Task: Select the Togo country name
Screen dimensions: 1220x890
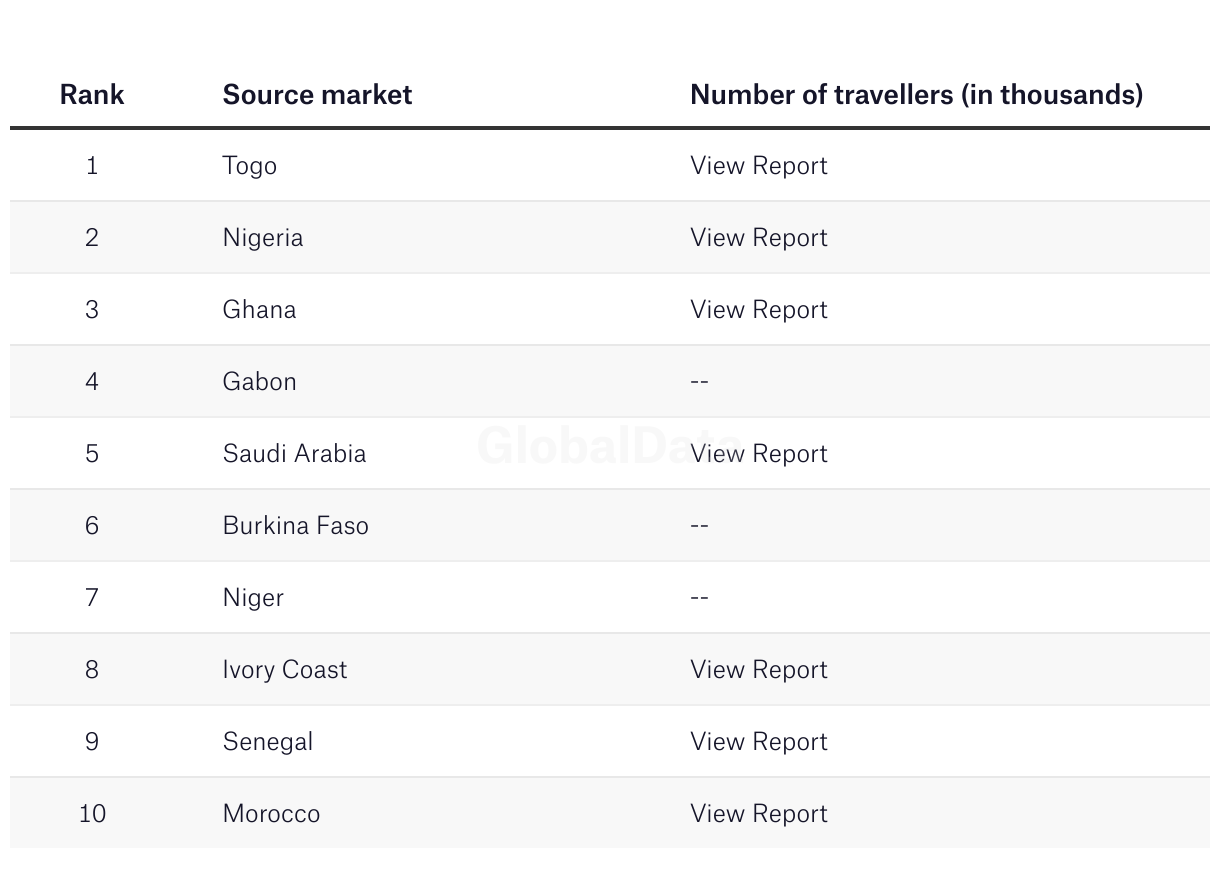Action: pyautogui.click(x=249, y=166)
